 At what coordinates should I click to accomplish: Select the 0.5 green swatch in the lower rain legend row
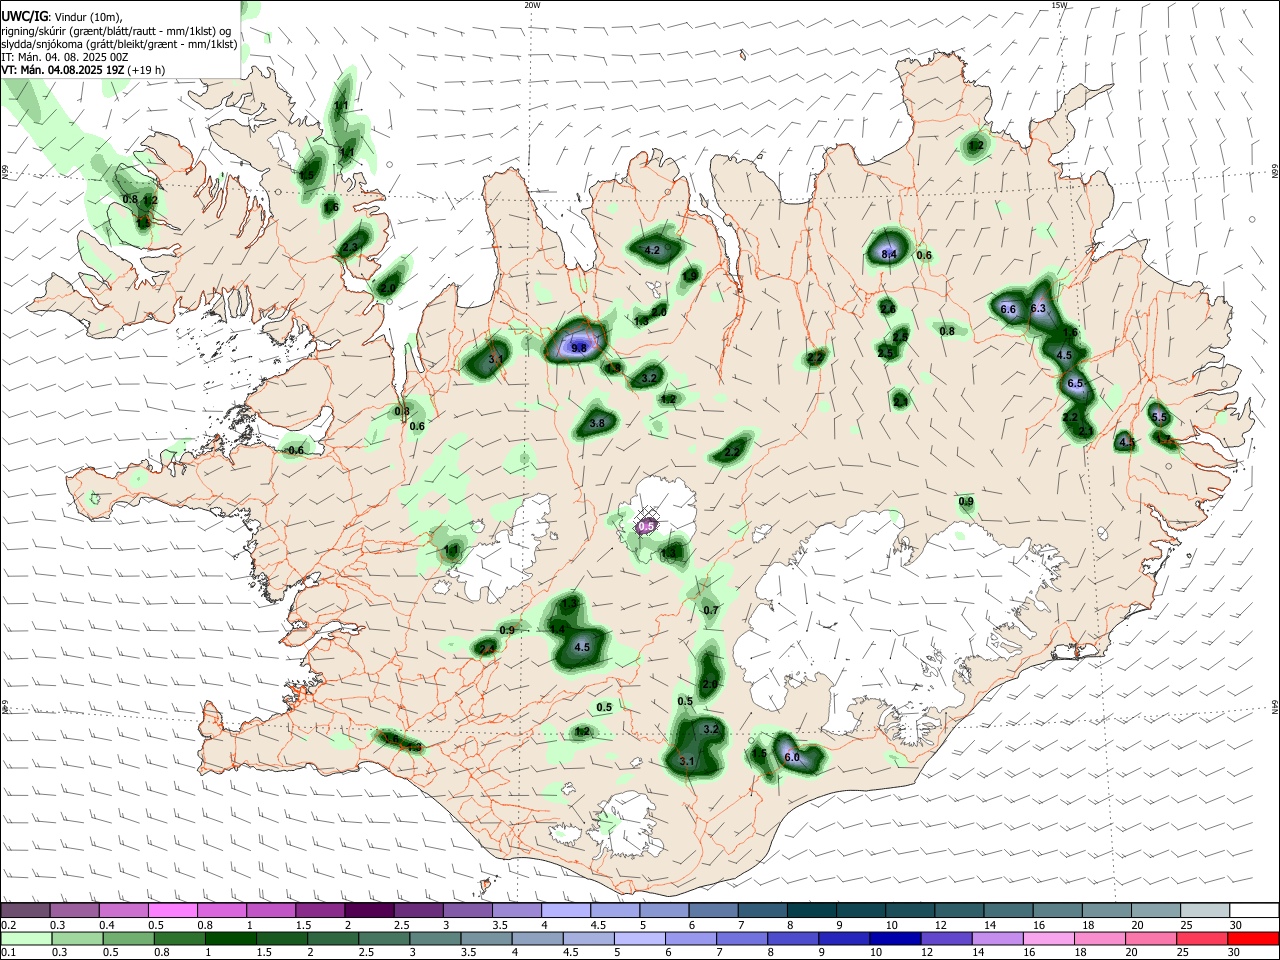[128, 938]
